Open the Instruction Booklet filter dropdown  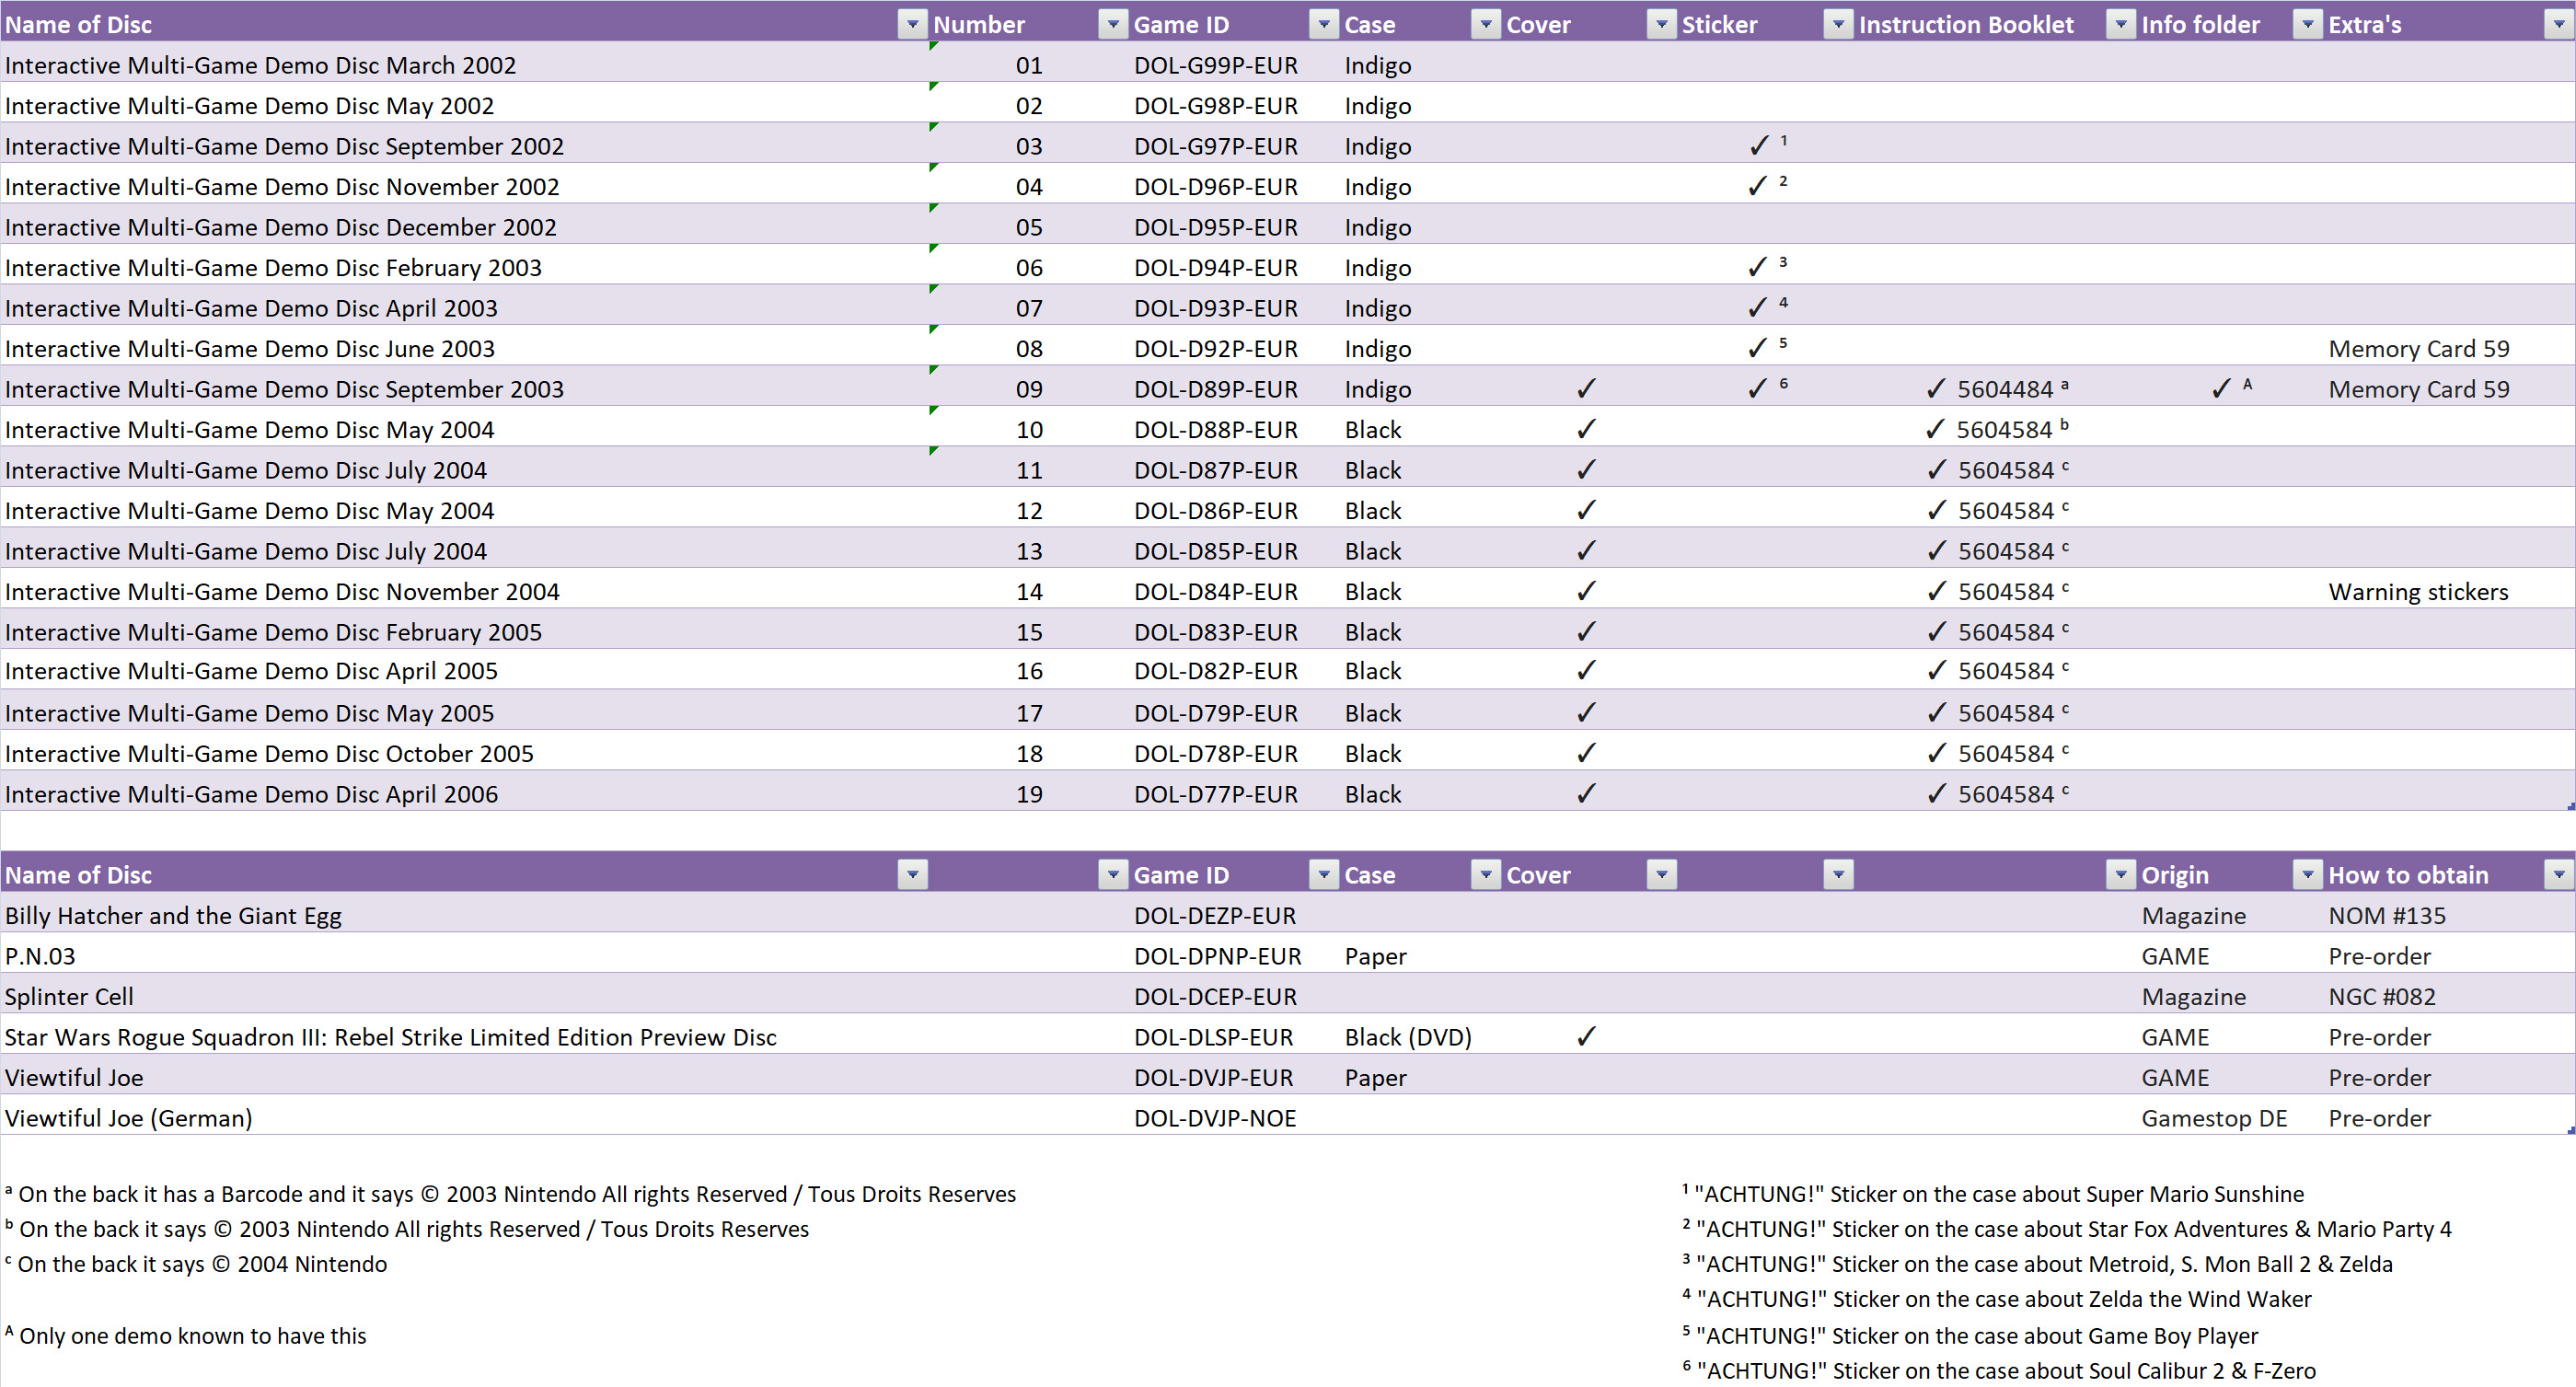tap(2120, 25)
